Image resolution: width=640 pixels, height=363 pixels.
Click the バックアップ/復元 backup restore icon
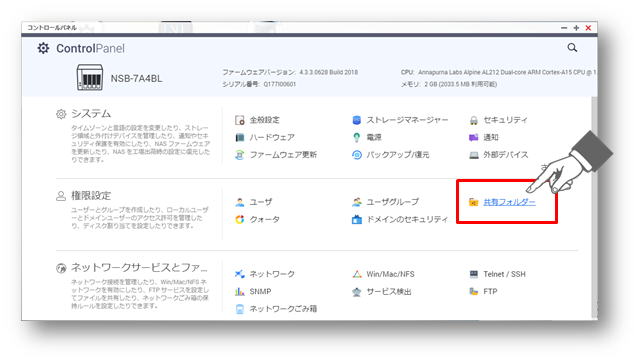click(x=357, y=155)
